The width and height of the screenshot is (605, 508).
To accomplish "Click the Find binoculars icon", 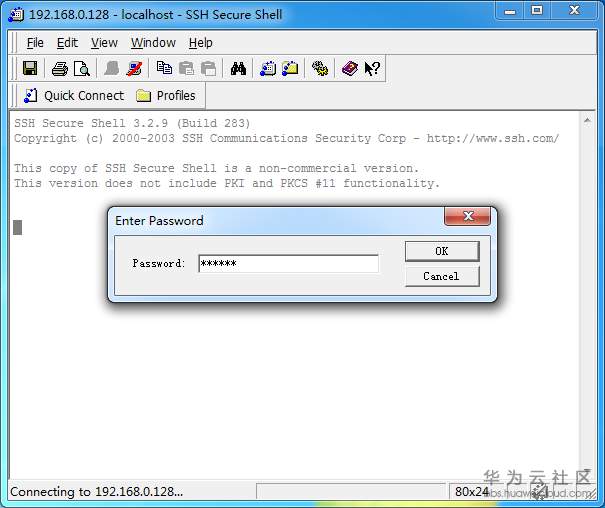I will pyautogui.click(x=238, y=69).
